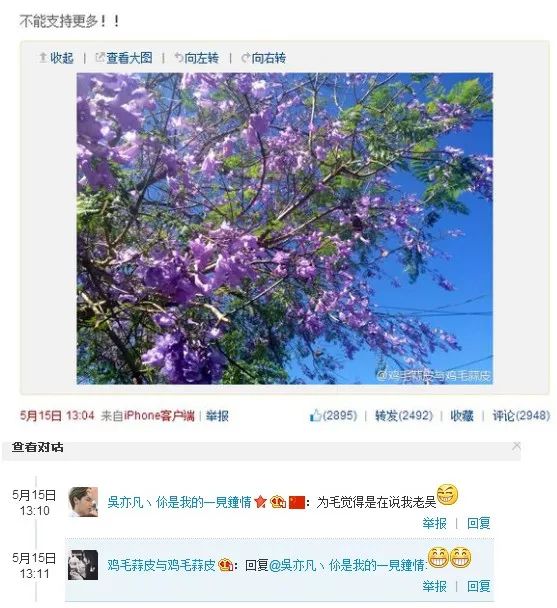Open the iPhone客户端 source link
Screen dimensions: 557x608
tap(159, 416)
